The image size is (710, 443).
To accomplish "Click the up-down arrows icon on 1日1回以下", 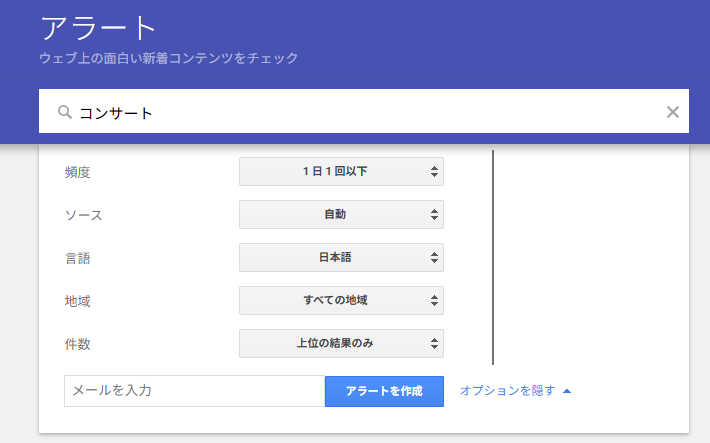I will pyautogui.click(x=434, y=171).
